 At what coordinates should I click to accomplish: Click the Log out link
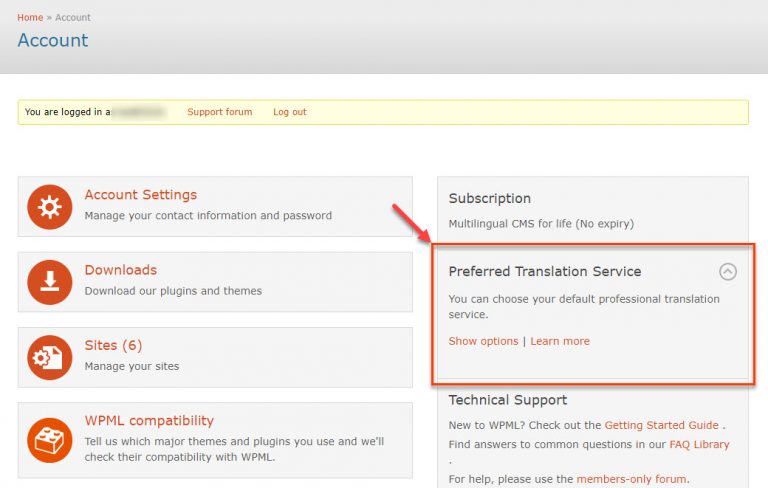click(289, 112)
